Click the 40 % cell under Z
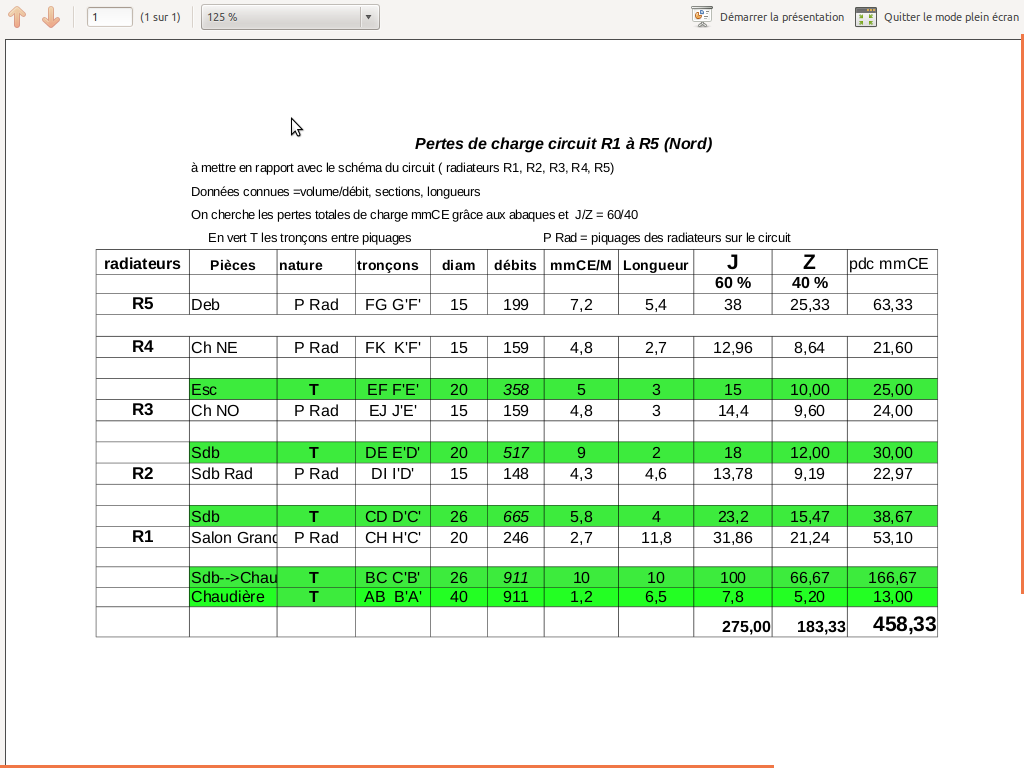Viewport: 1024px width, 768px height. 810,283
